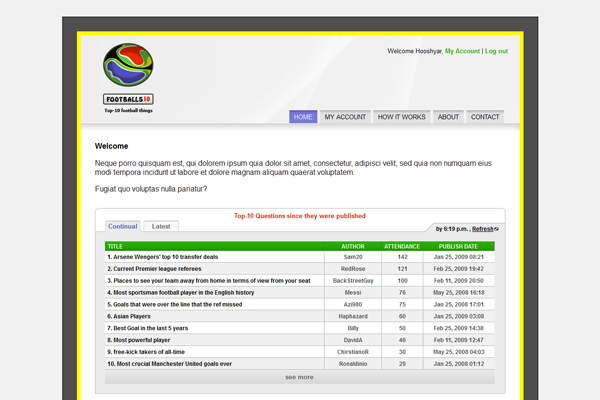
Task: Click the green My Account link
Action: click(x=462, y=51)
